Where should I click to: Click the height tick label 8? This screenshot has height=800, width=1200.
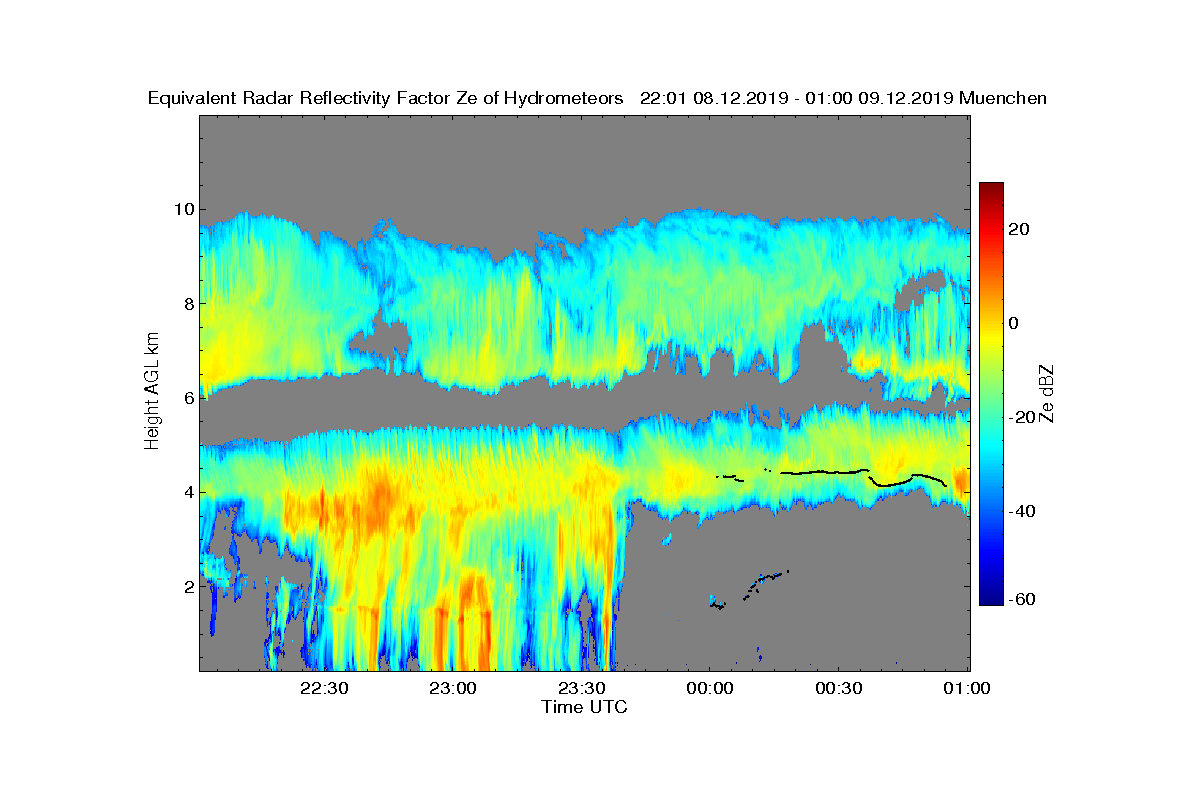coord(188,303)
